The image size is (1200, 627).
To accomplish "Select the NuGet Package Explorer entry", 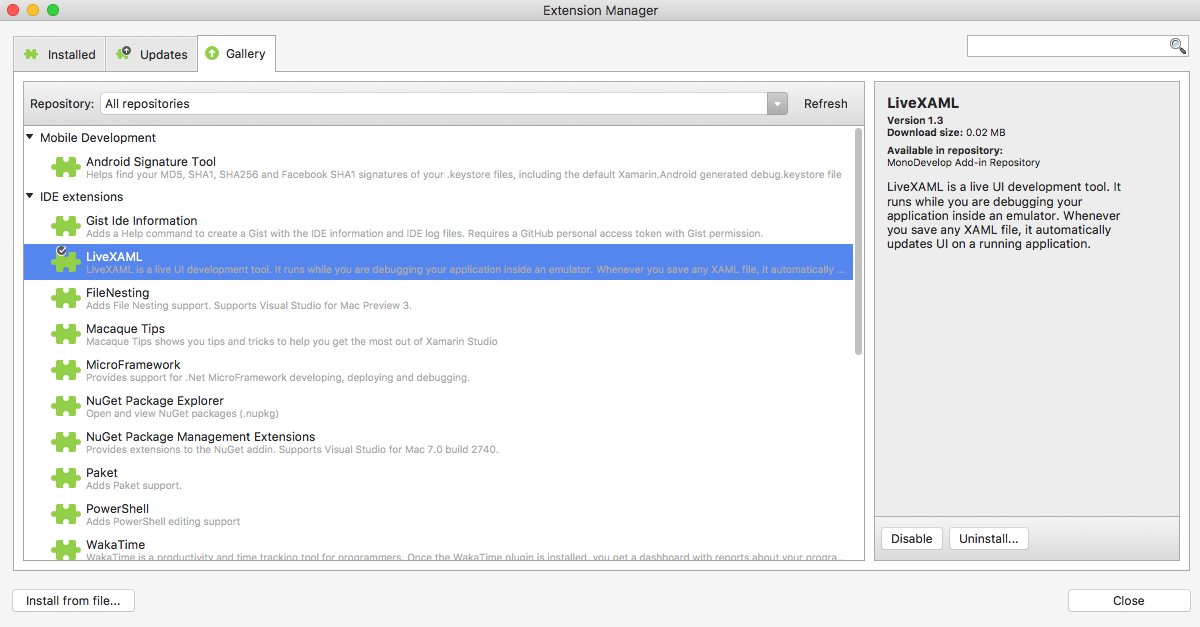I will [x=438, y=406].
